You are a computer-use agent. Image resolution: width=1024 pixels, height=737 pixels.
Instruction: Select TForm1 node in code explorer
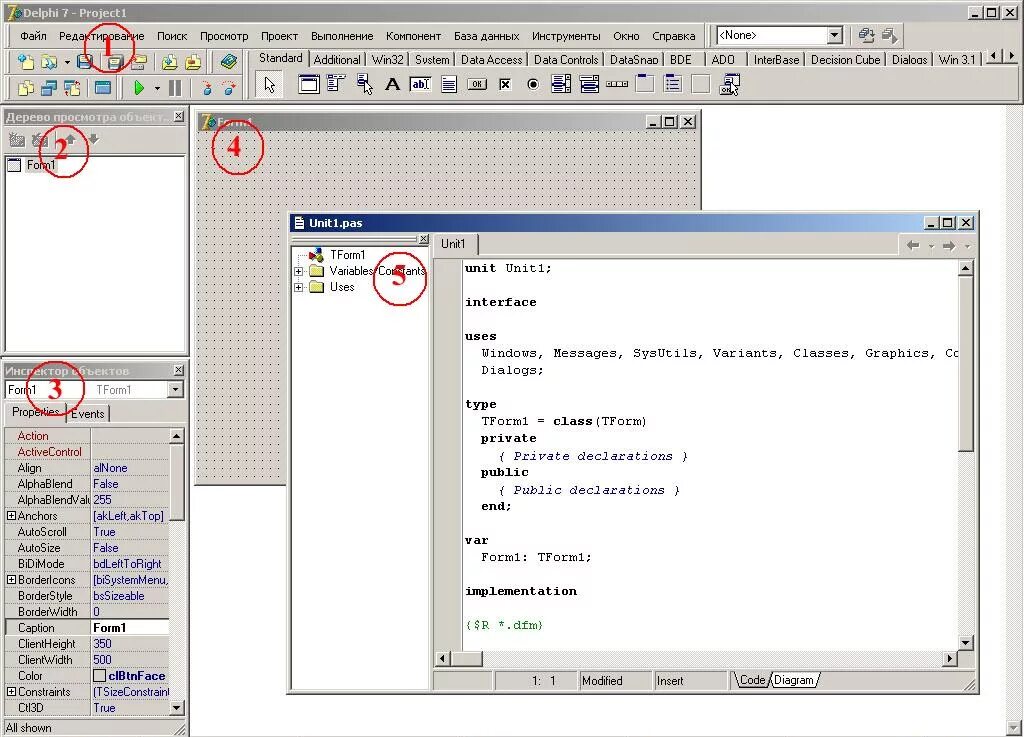pos(347,255)
